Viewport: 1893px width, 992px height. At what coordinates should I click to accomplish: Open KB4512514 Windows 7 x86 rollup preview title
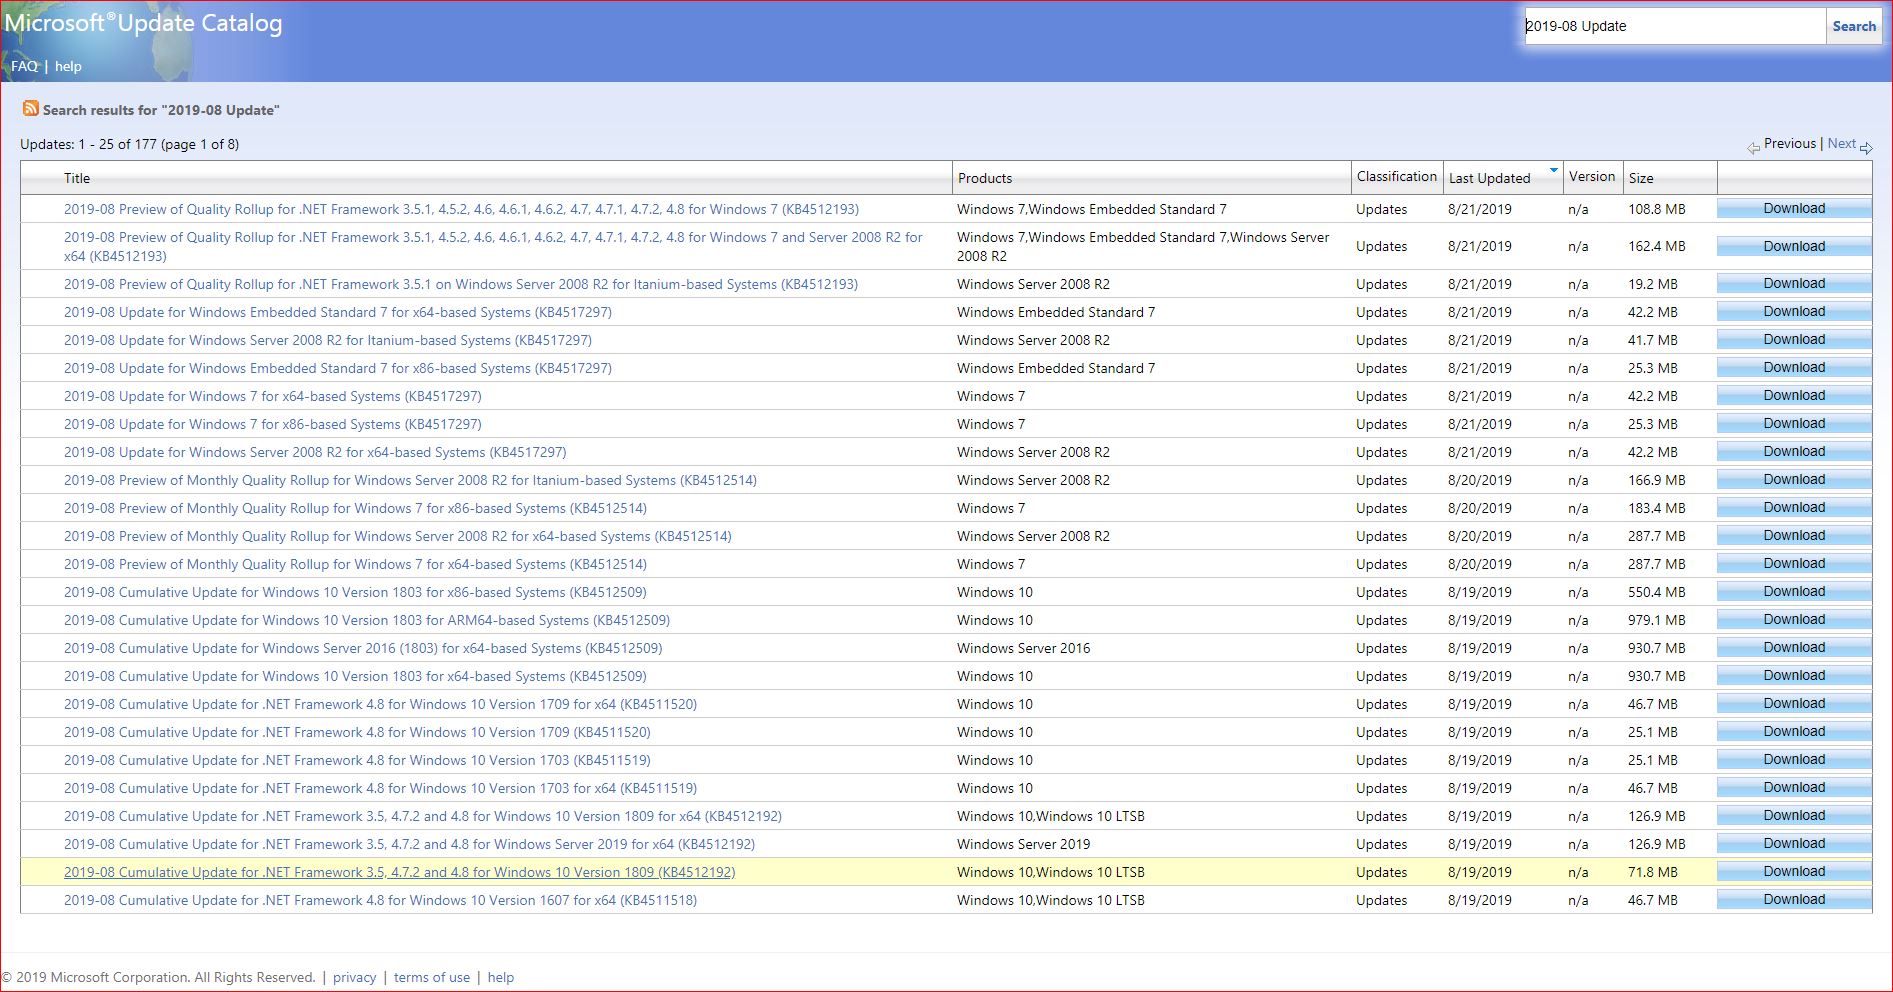tap(355, 508)
